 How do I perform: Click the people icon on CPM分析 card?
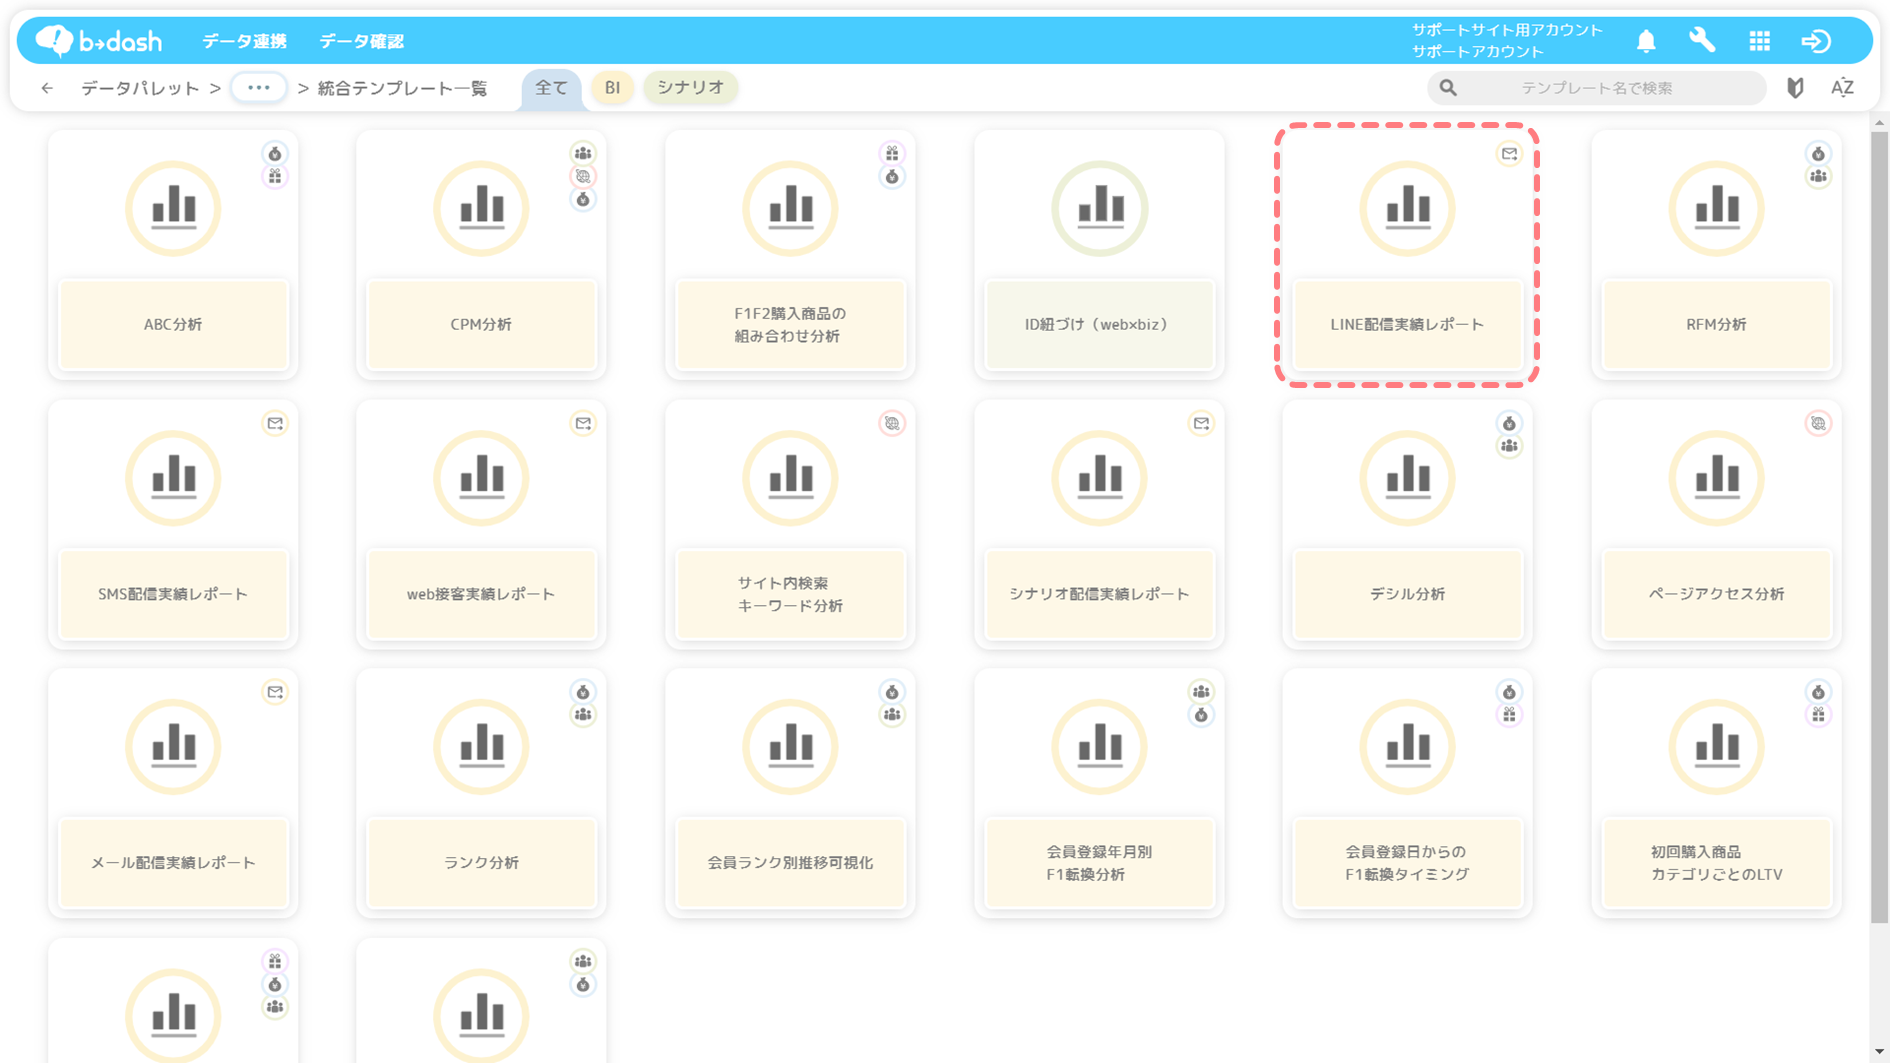(x=583, y=153)
